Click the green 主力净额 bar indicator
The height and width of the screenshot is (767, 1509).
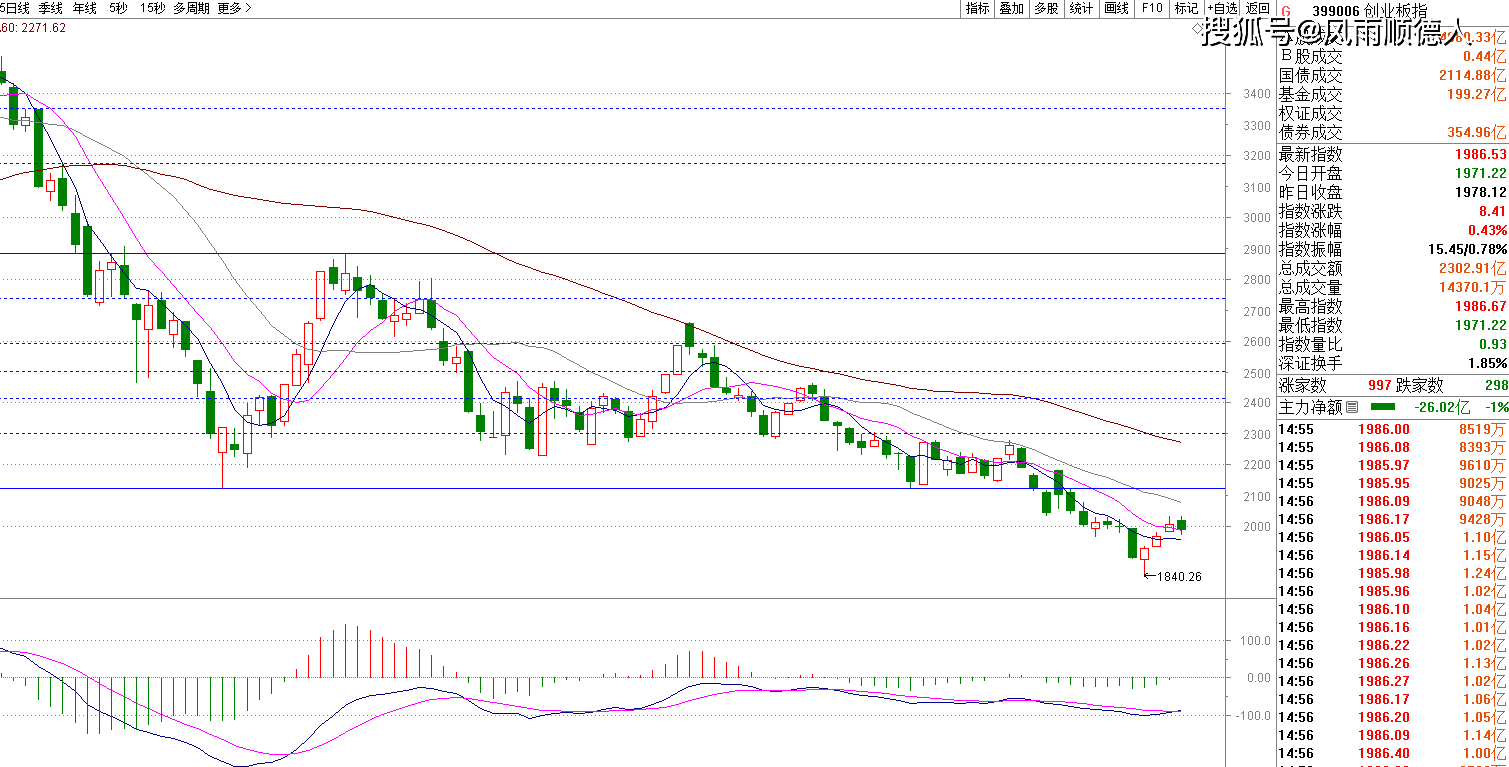(x=1383, y=407)
